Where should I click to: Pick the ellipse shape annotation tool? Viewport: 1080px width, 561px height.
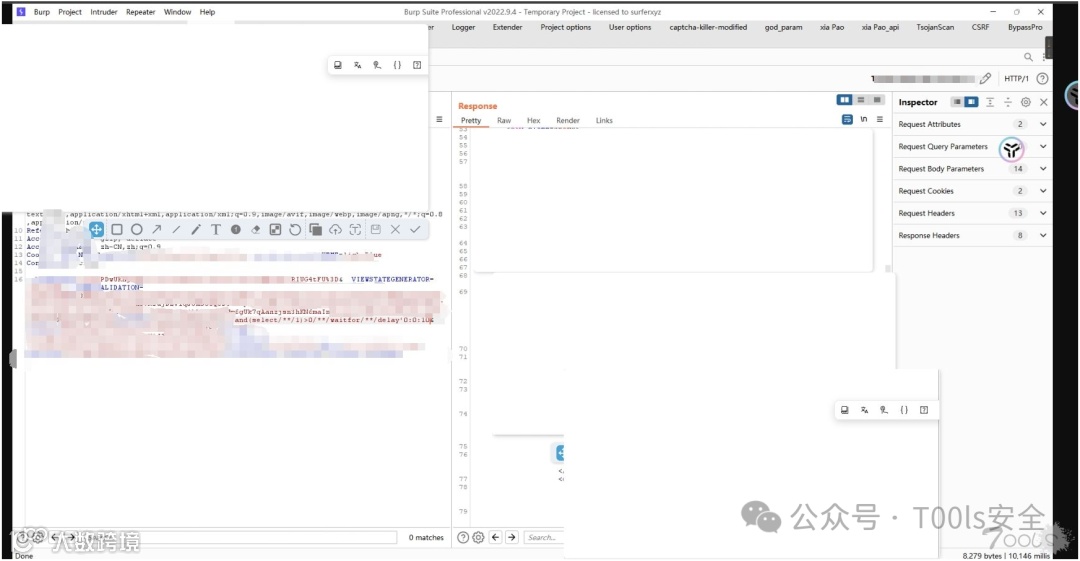136,230
